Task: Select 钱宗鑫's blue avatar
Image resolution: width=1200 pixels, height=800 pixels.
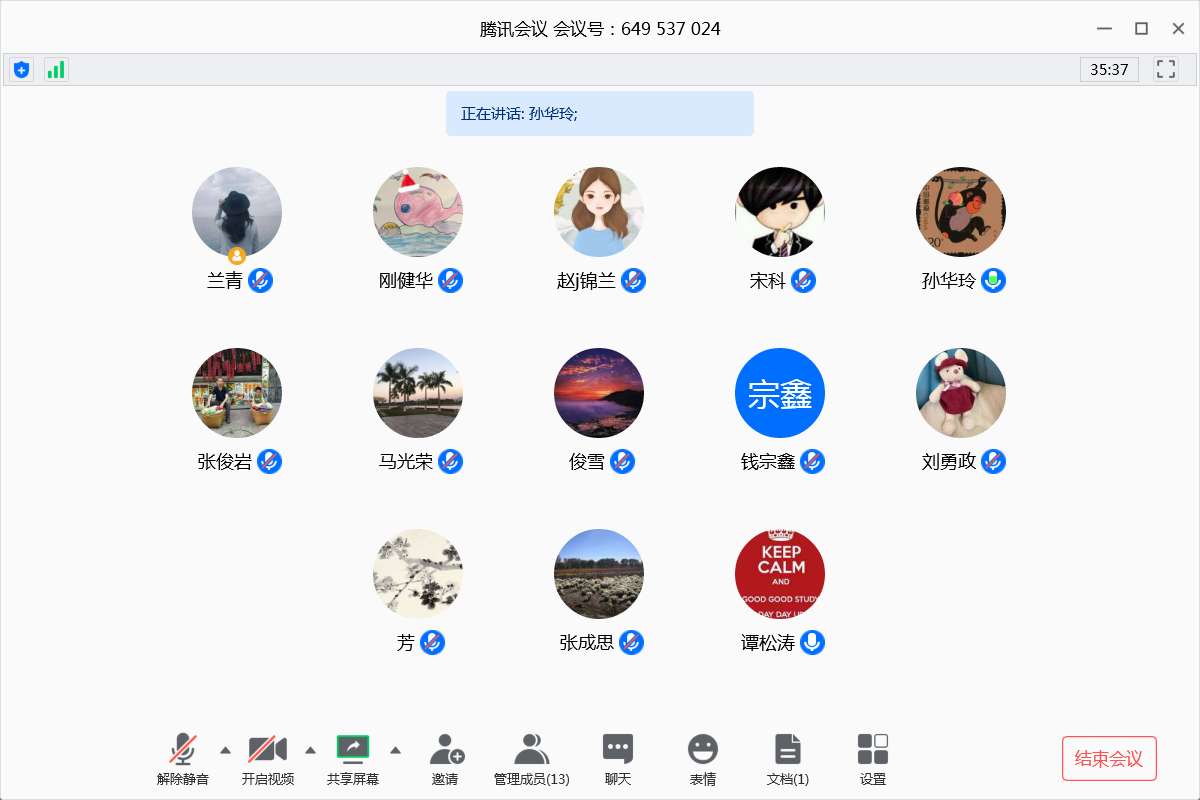Action: pyautogui.click(x=779, y=393)
